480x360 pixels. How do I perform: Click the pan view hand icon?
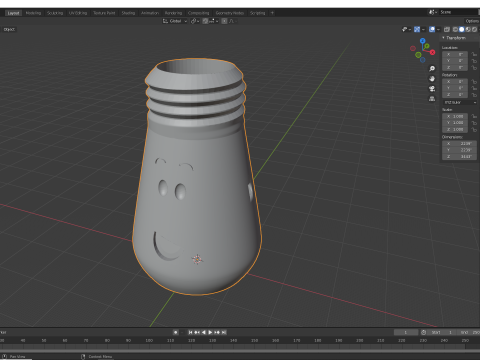pos(432,79)
